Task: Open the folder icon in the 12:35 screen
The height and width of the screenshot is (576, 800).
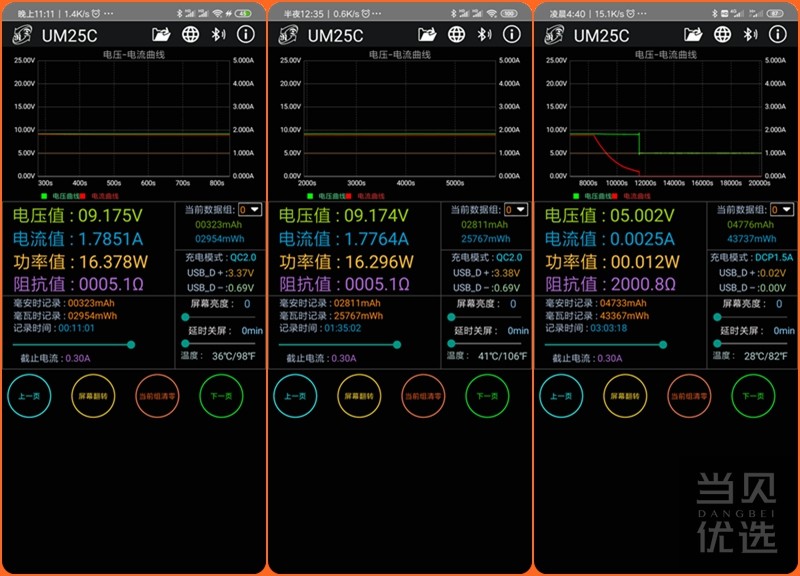Action: tap(427, 35)
